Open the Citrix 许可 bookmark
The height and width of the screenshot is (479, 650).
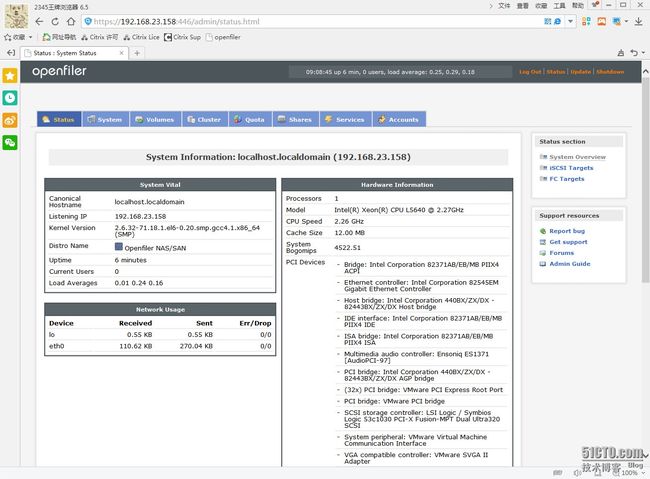[99, 37]
